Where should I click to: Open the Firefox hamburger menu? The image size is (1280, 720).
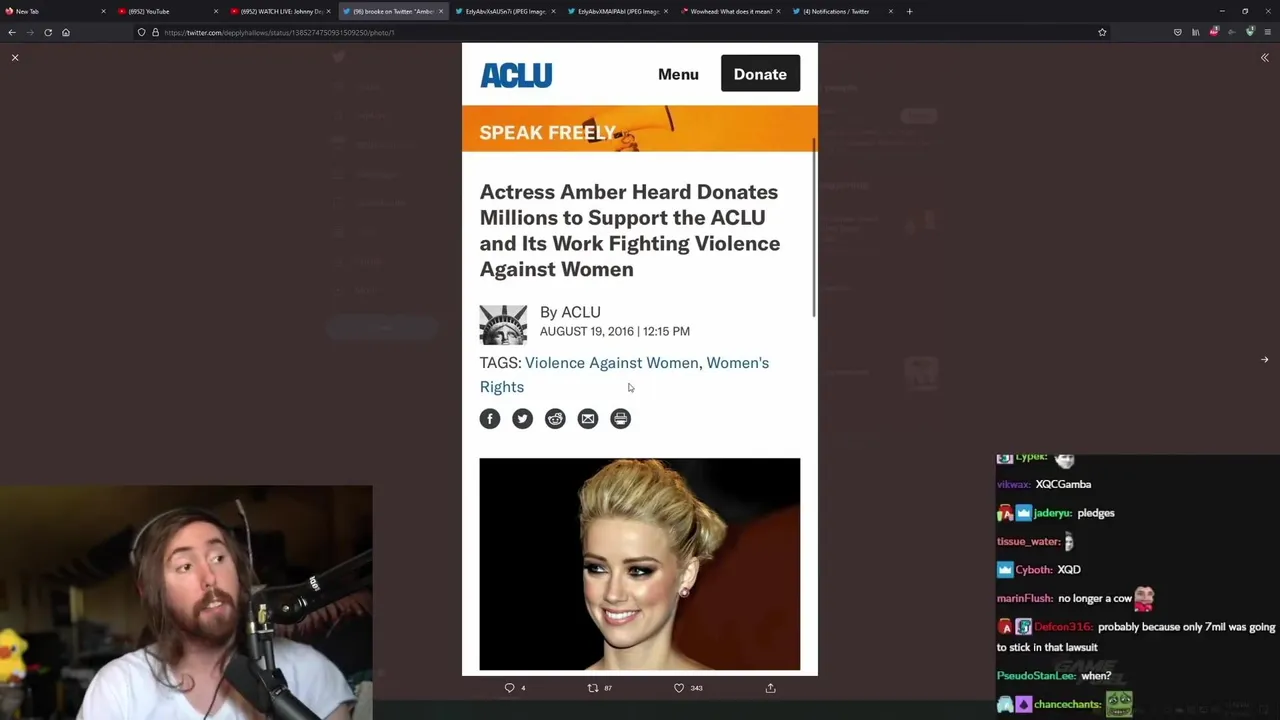[1268, 32]
